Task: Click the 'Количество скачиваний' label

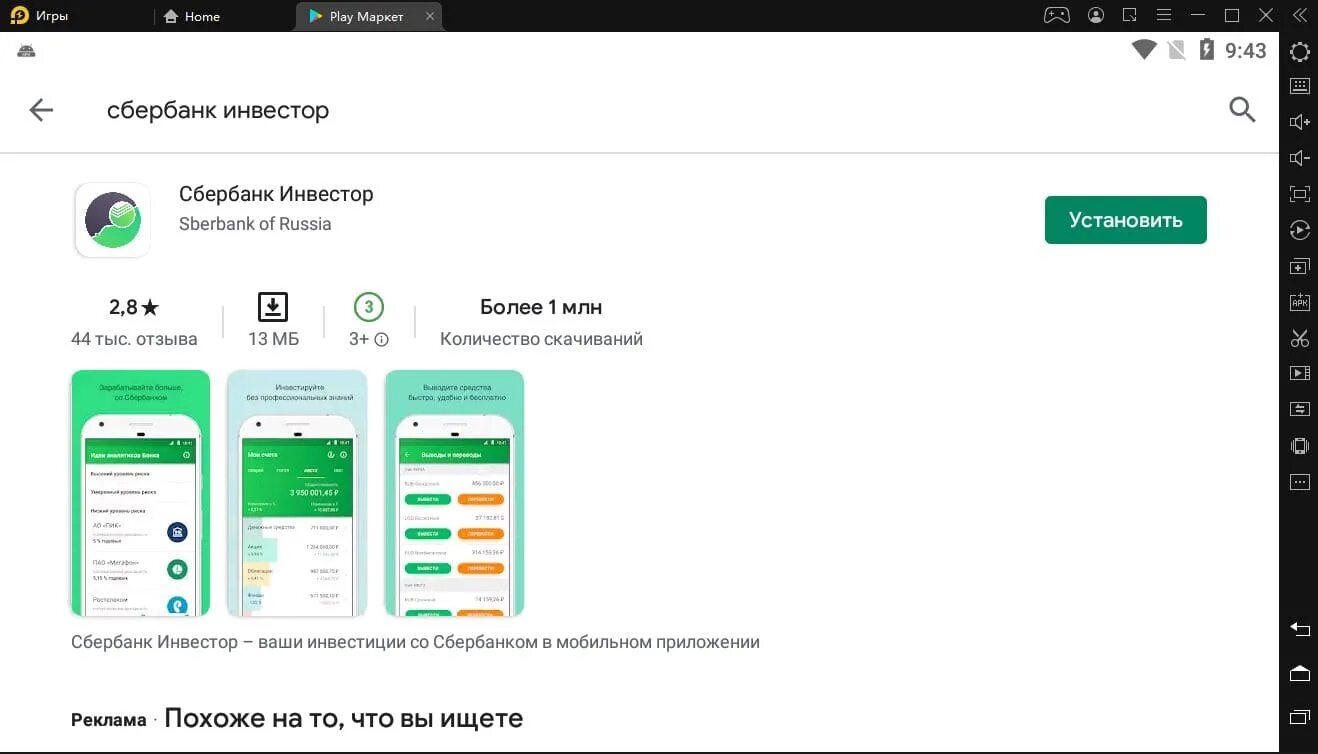Action: point(541,339)
